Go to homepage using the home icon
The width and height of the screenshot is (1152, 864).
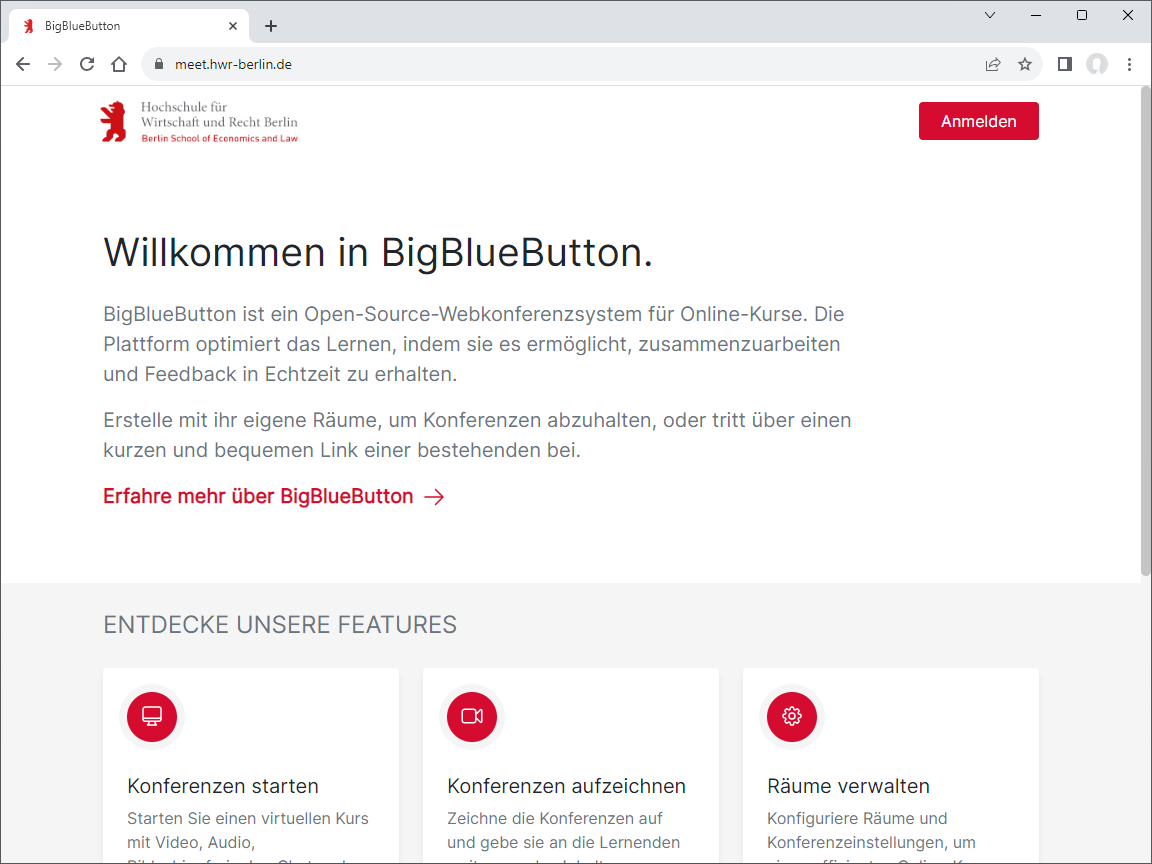[x=118, y=63]
